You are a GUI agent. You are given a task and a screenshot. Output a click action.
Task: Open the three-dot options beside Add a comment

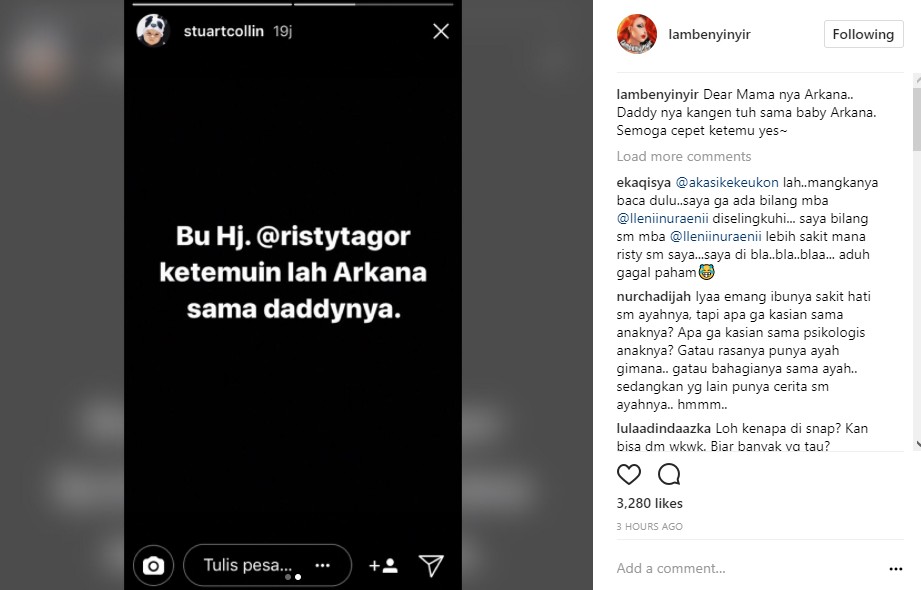tap(896, 569)
